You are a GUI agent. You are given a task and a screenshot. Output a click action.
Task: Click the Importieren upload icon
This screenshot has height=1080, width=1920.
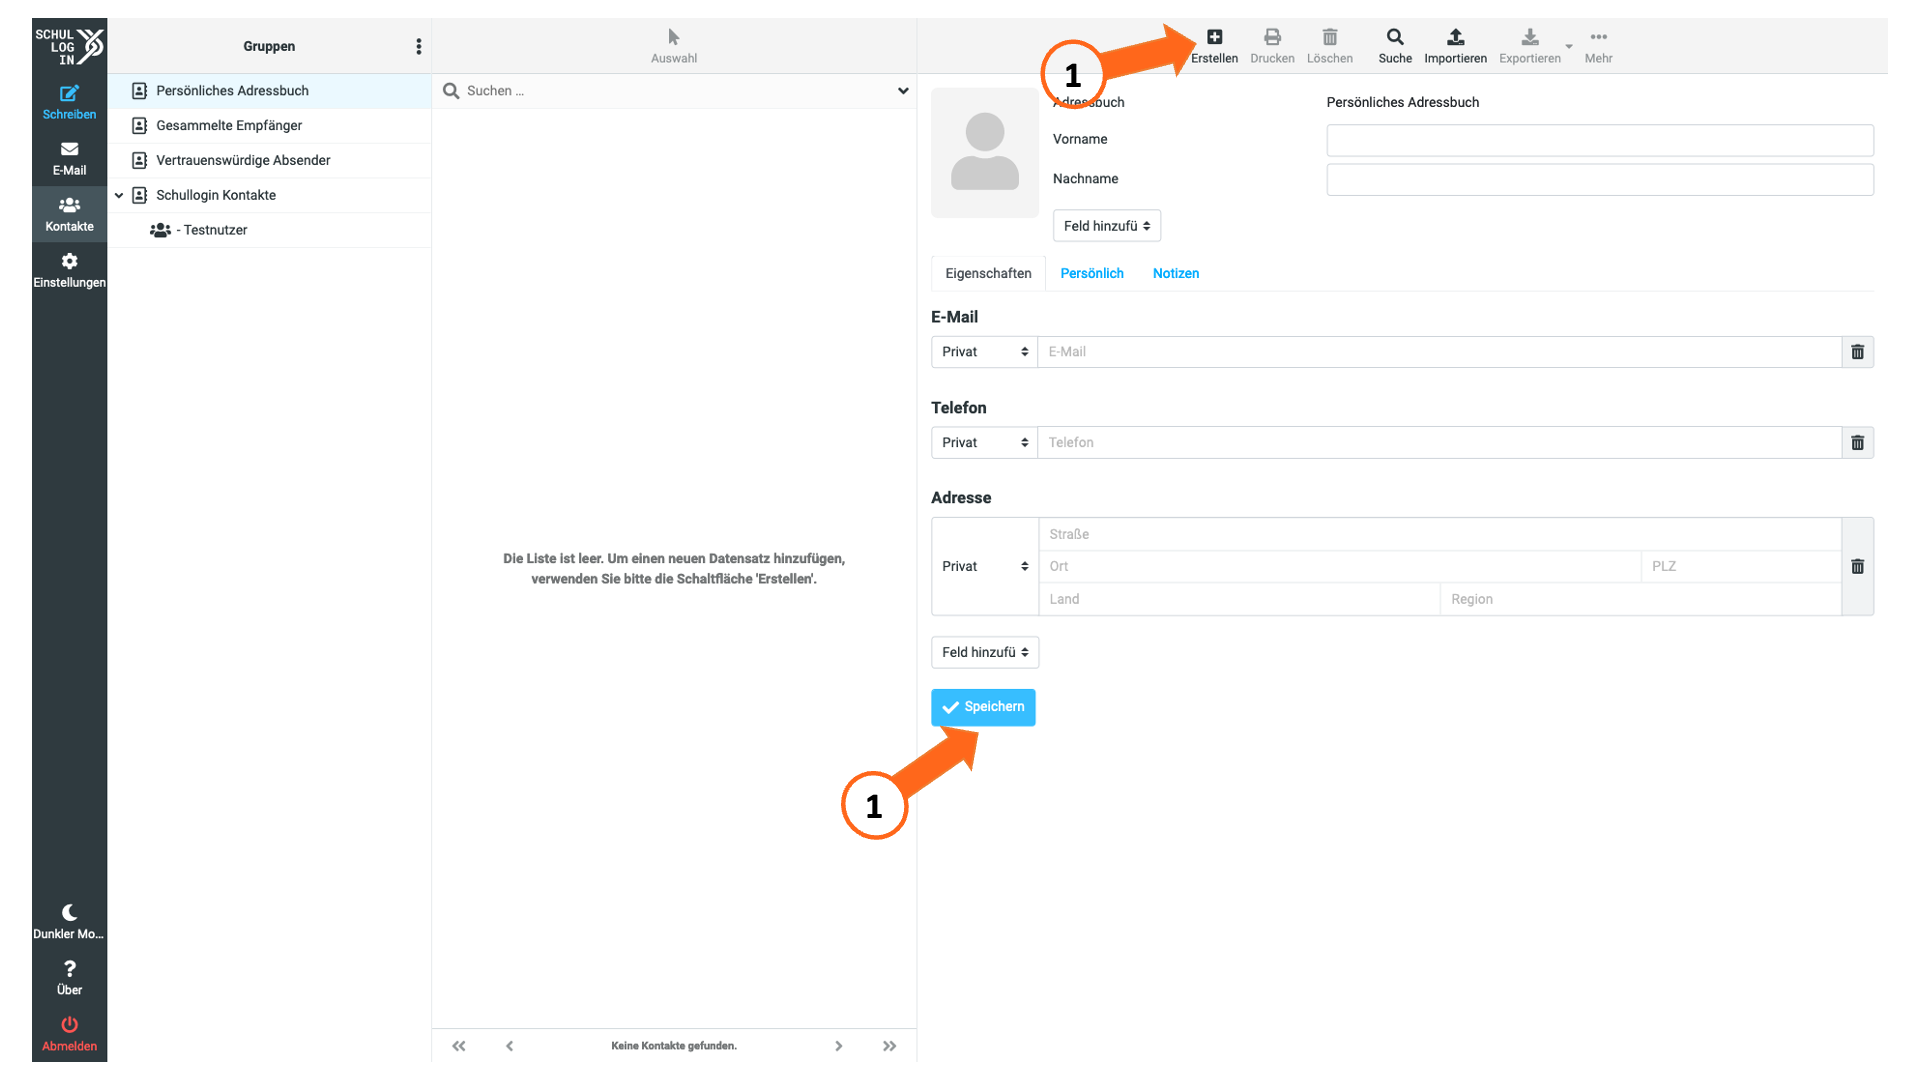(1455, 46)
